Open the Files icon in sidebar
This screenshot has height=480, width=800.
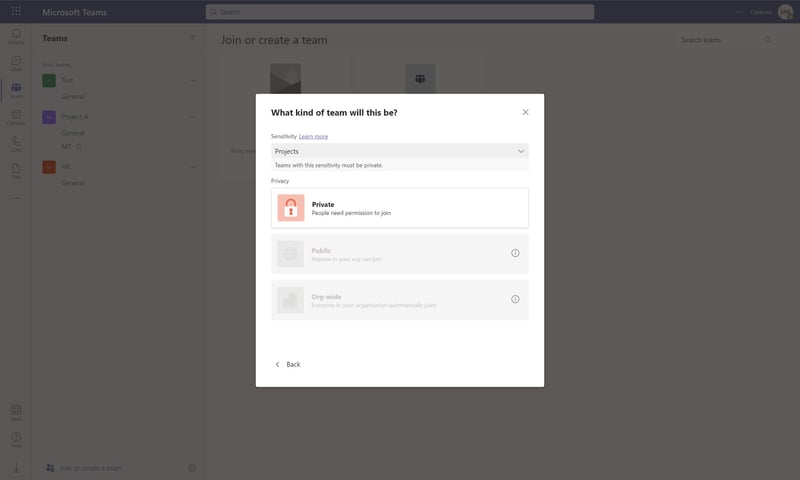pos(16,170)
